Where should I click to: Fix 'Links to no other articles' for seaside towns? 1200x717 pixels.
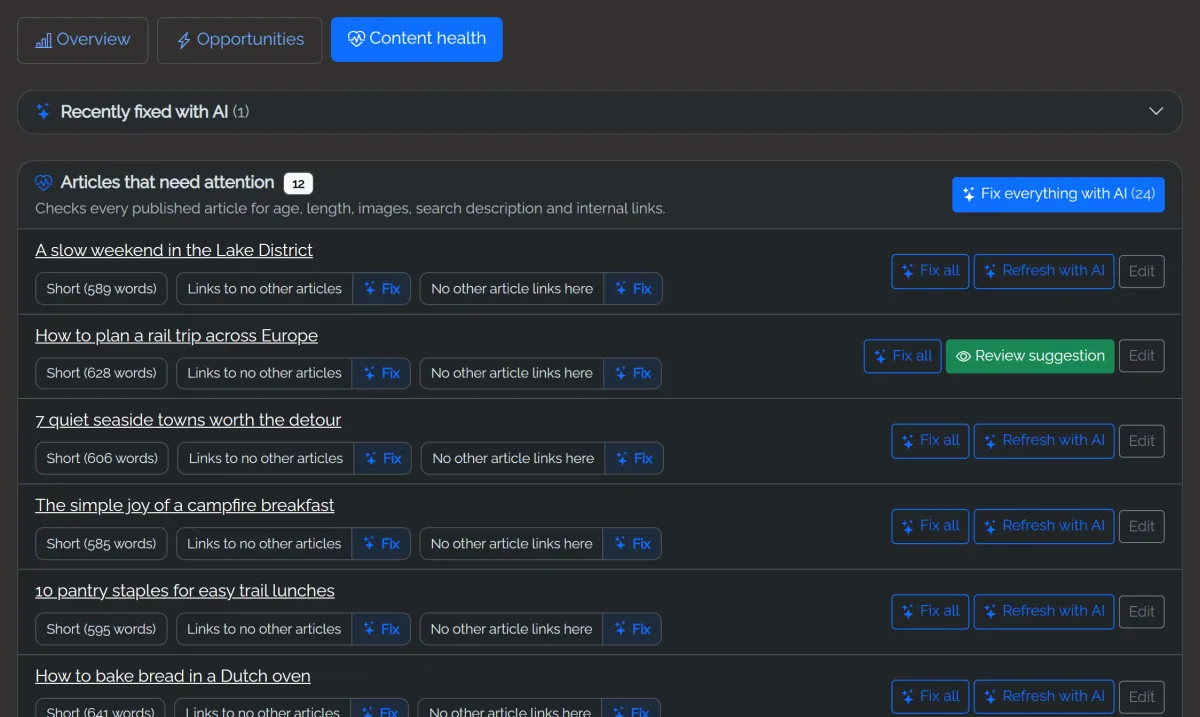click(x=383, y=459)
